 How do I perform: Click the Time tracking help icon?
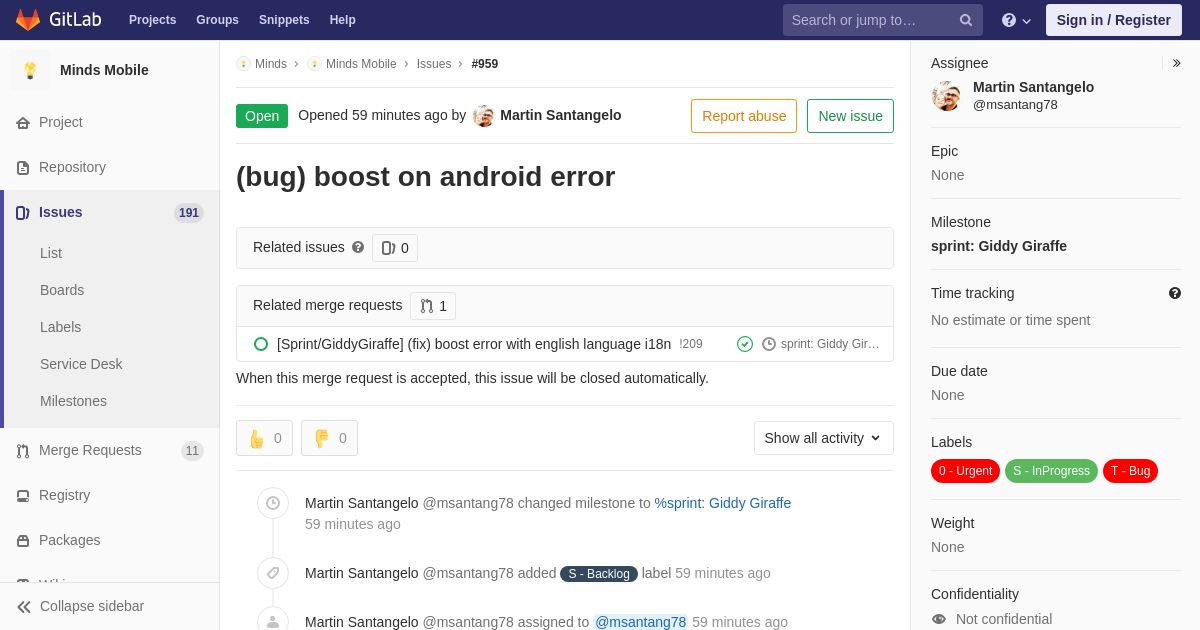pos(1175,293)
